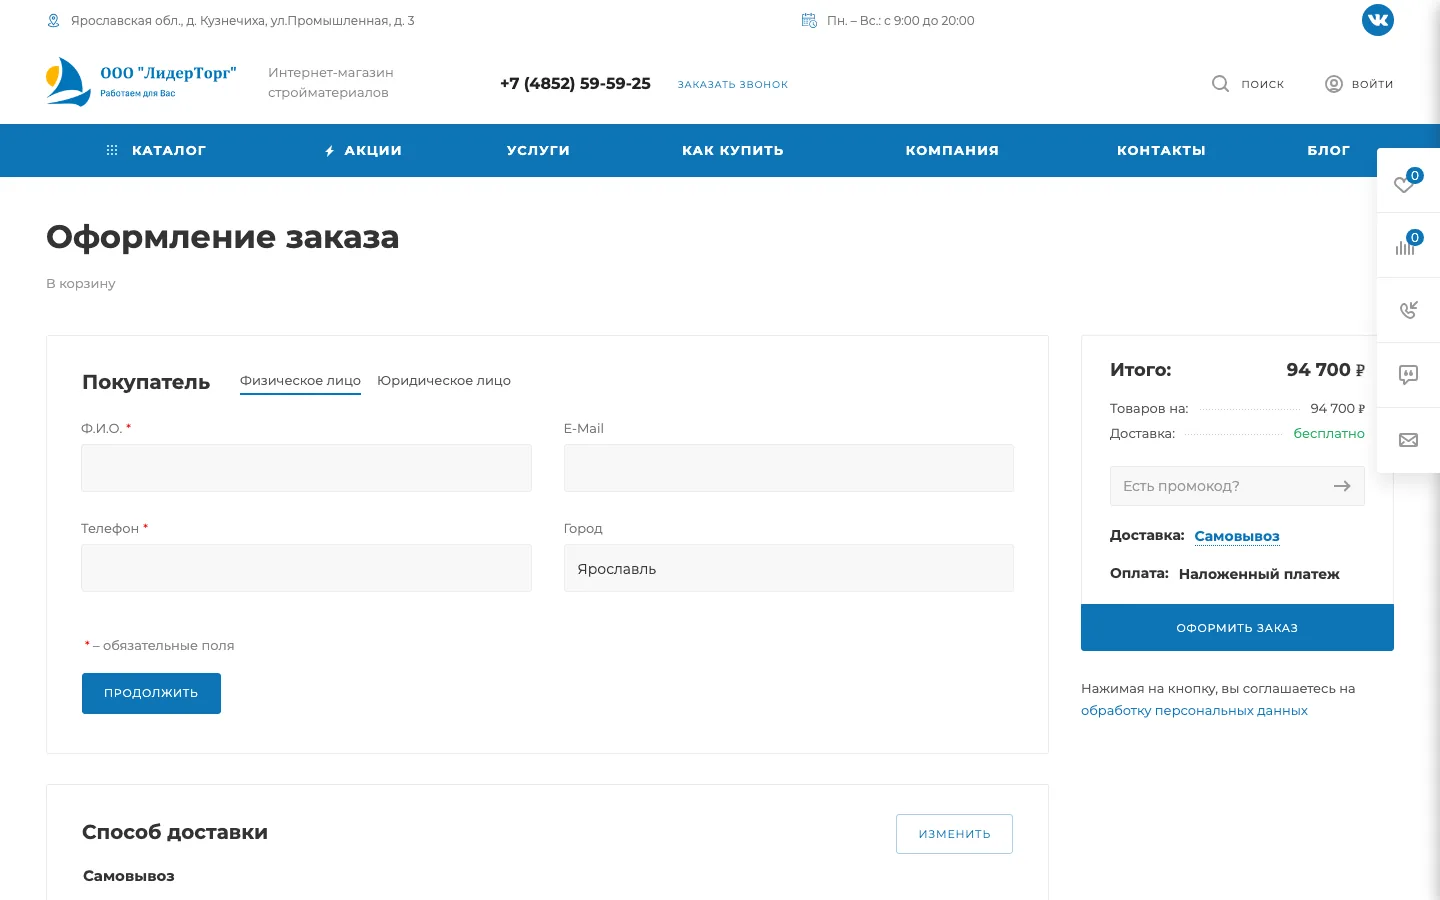Click the Наложенный платеж payment text
The width and height of the screenshot is (1440, 900).
coord(1259,574)
